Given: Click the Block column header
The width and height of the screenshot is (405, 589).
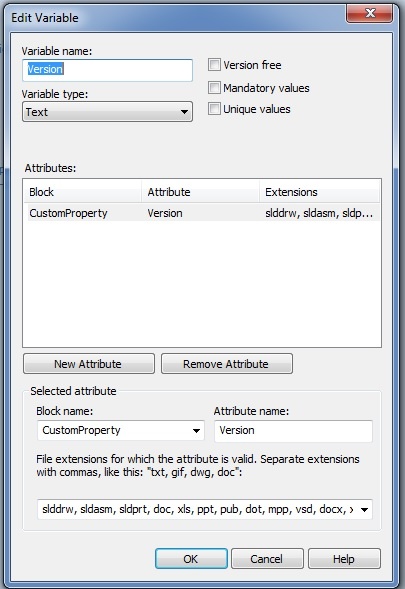Looking at the screenshot, I should click(82, 192).
